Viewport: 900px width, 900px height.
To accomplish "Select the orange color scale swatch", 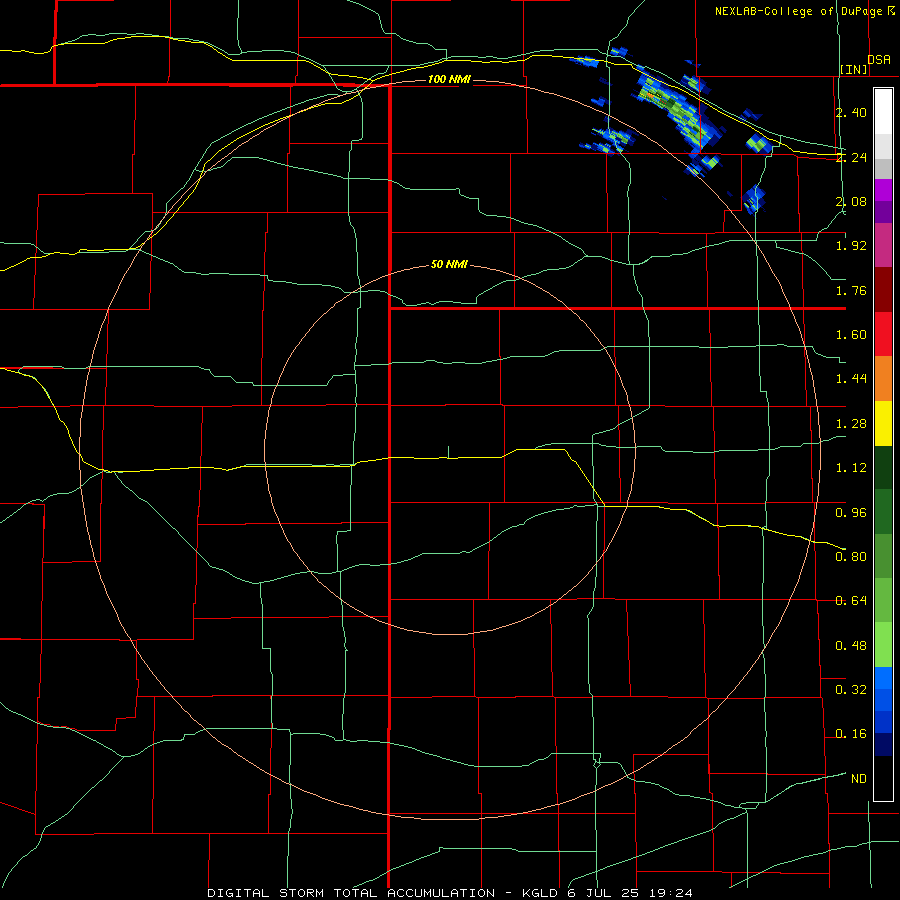I will 883,379.
